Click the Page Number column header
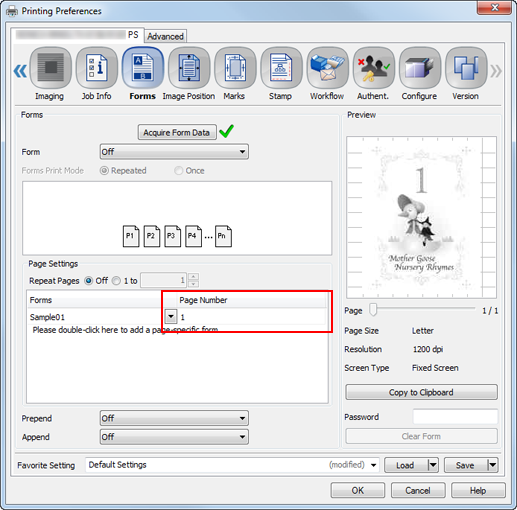Image resolution: width=517 pixels, height=510 pixels. (x=251, y=300)
